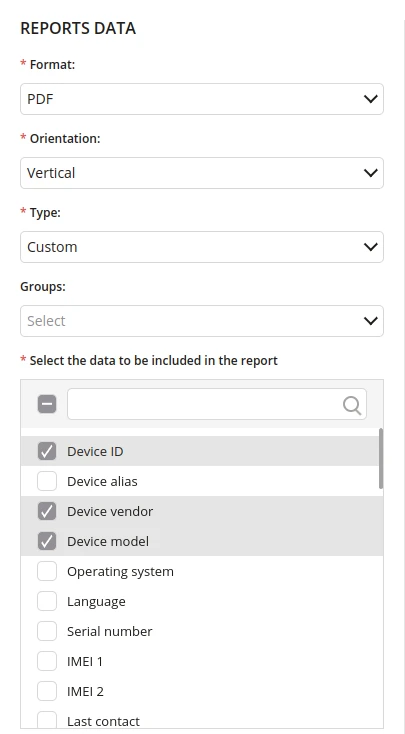This screenshot has width=405, height=734.
Task: Check the Last contact checkbox
Action: click(x=47, y=720)
